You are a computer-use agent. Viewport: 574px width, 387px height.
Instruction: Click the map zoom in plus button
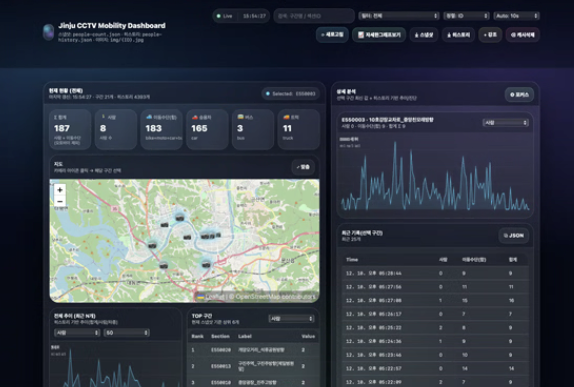click(x=60, y=190)
